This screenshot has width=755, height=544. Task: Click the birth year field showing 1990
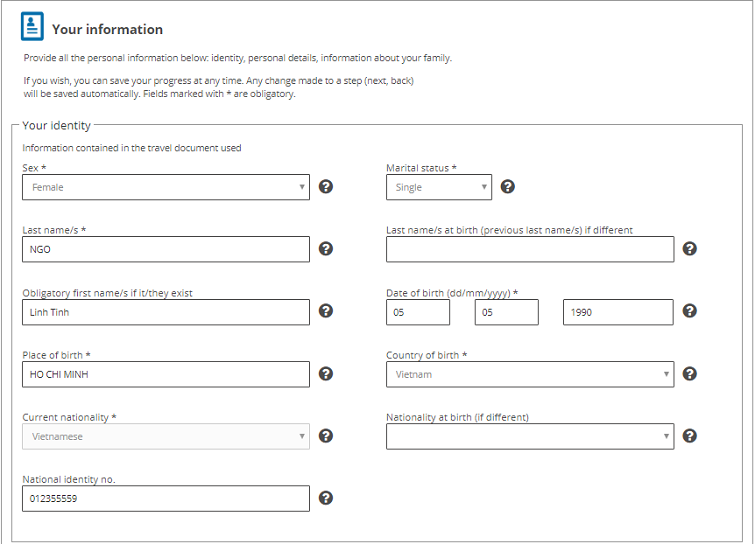618,312
